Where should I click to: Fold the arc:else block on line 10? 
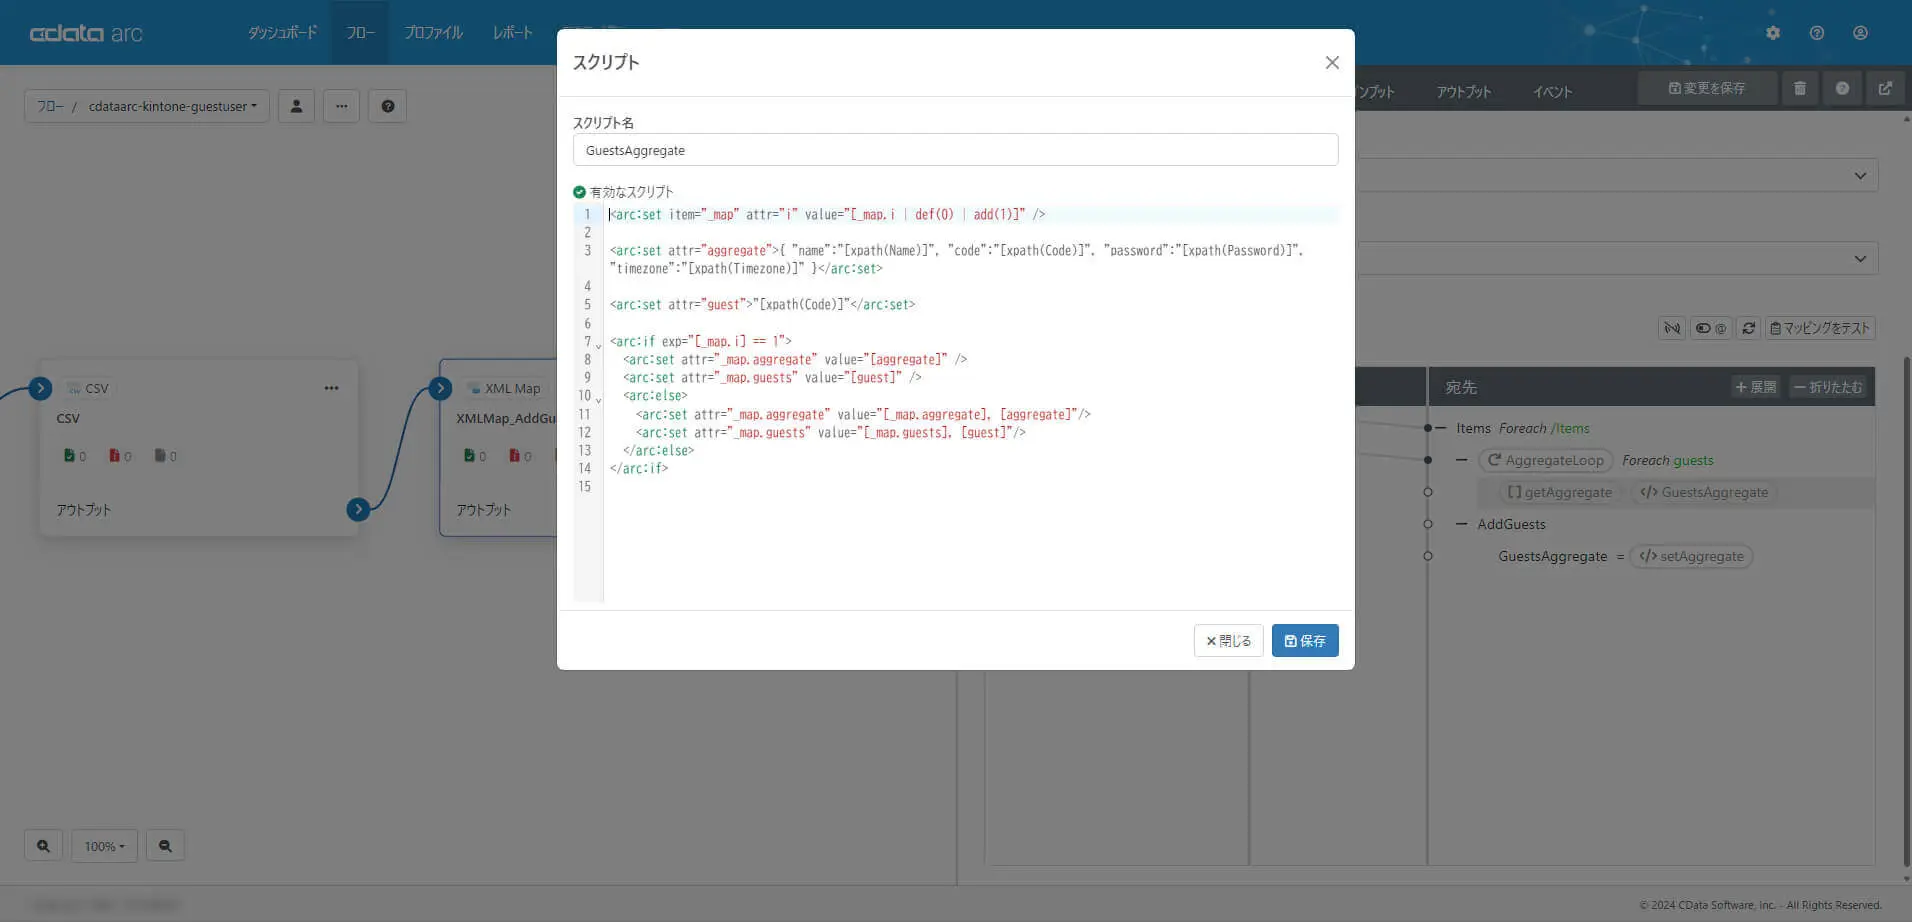tap(599, 400)
